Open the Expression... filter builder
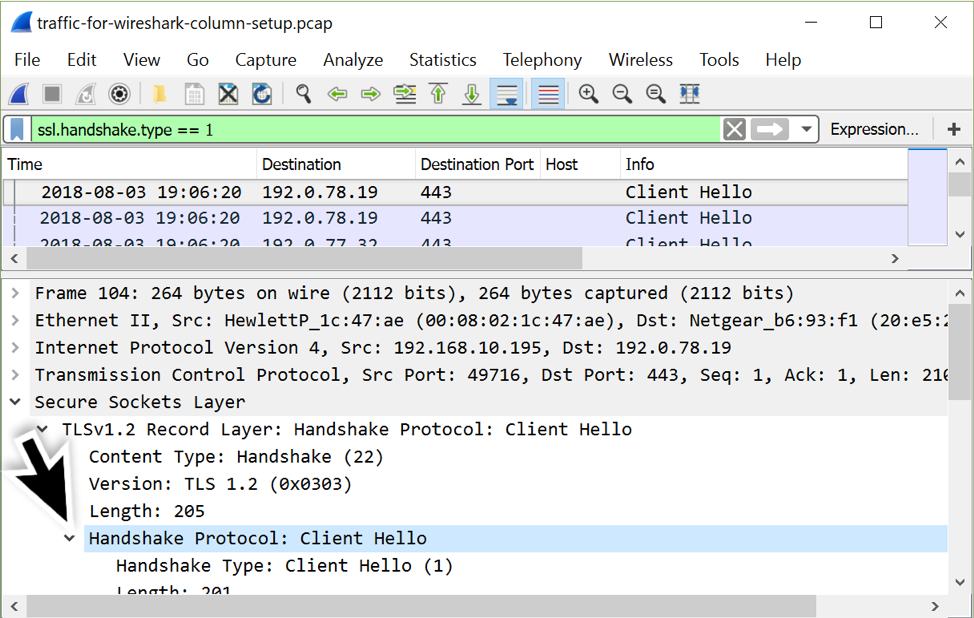The image size is (974, 618). [874, 129]
